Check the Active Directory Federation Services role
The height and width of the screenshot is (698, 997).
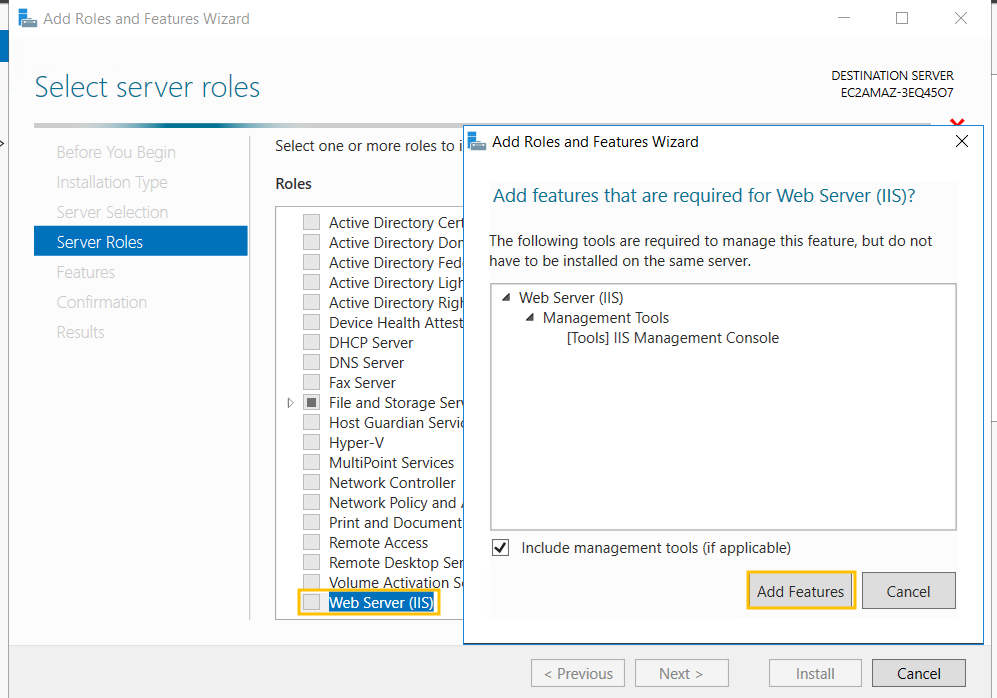(x=312, y=263)
